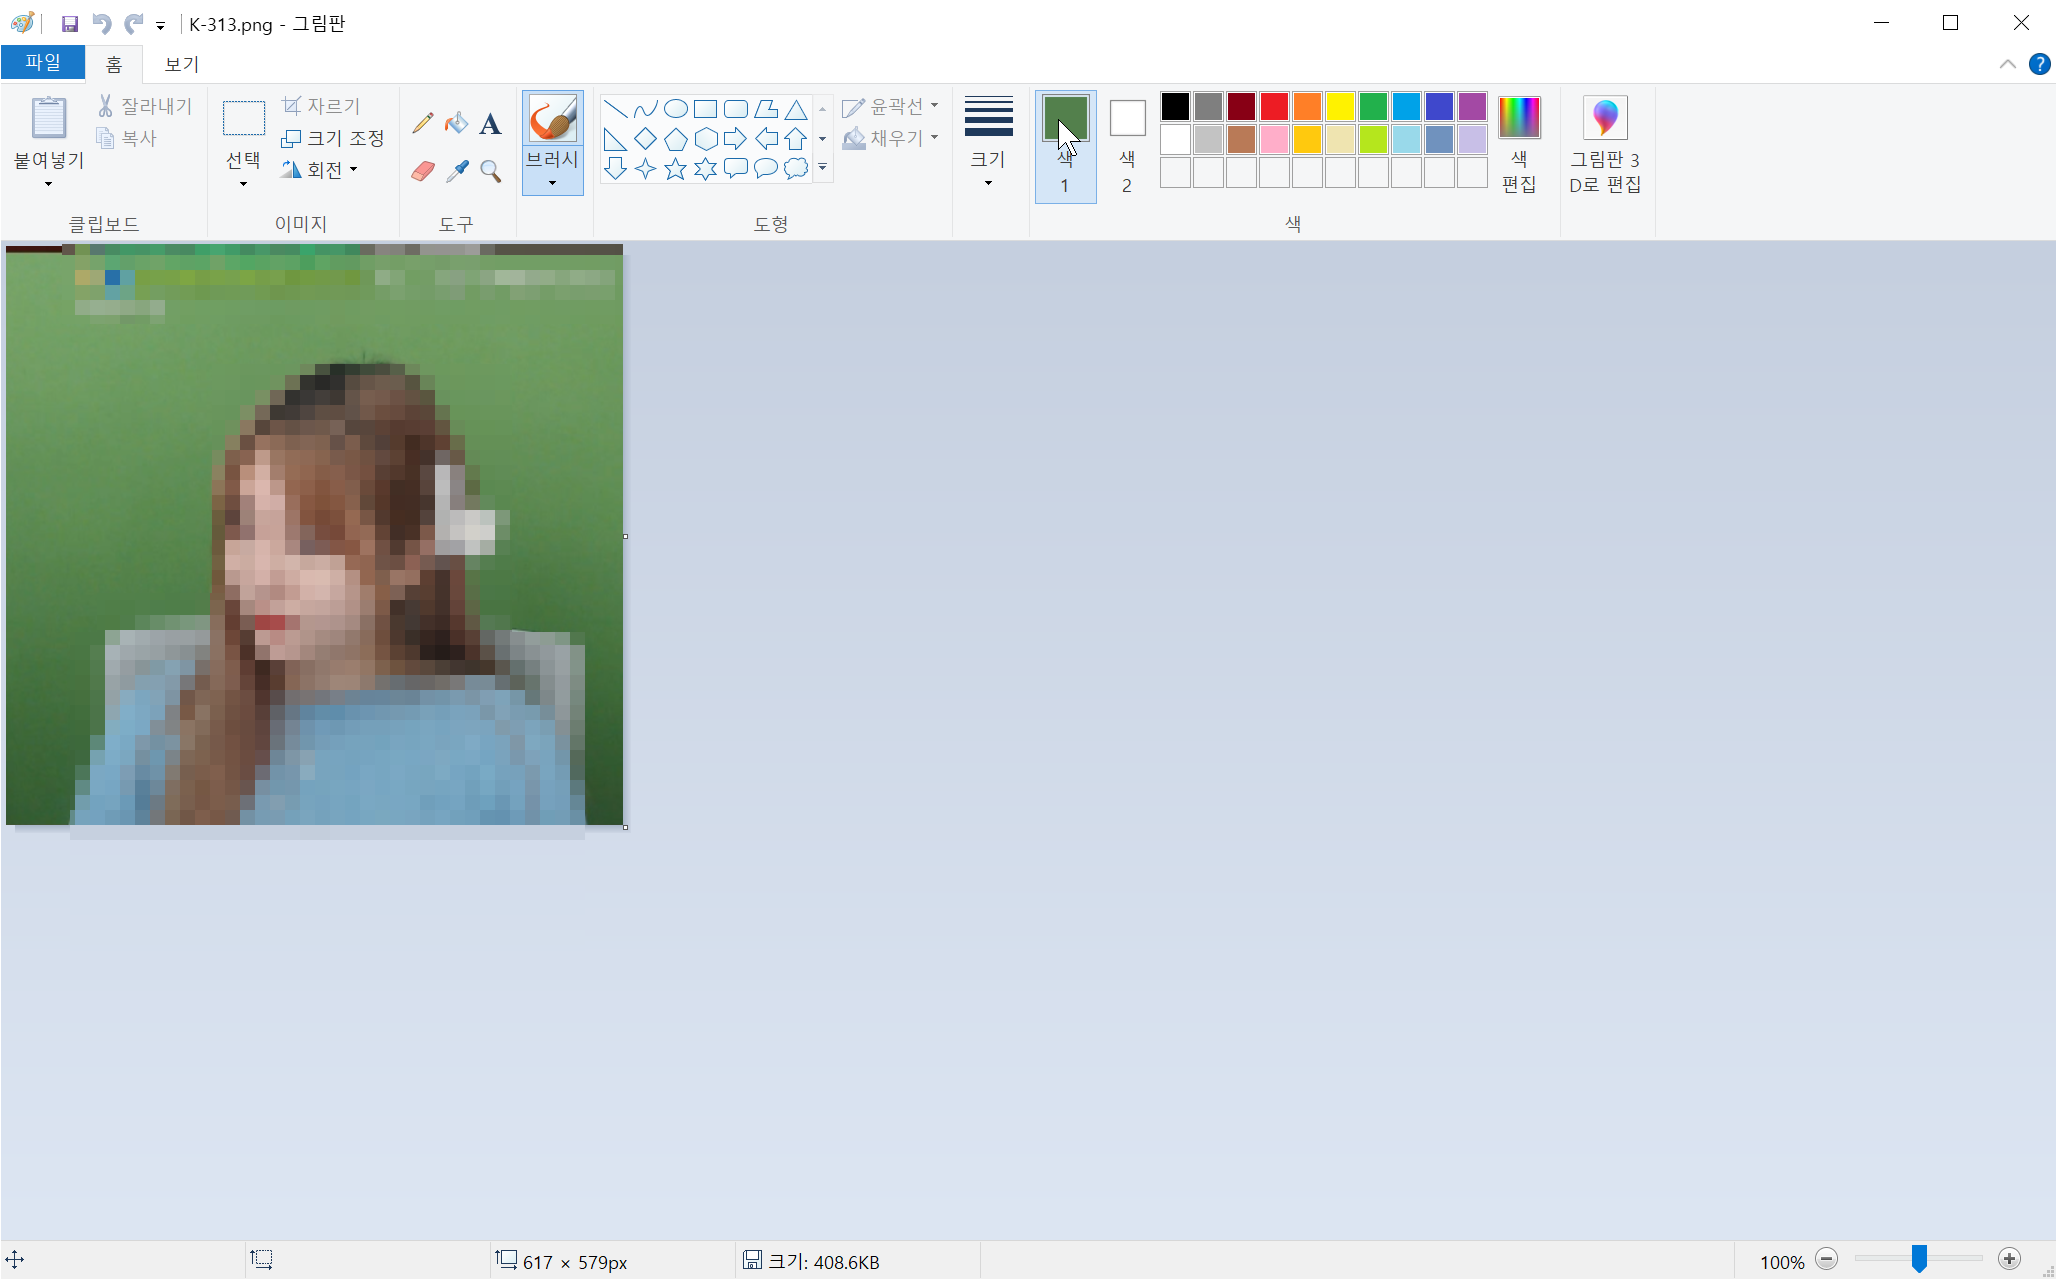
Task: Collapse the ribbon with the chevron
Action: coord(2007,64)
